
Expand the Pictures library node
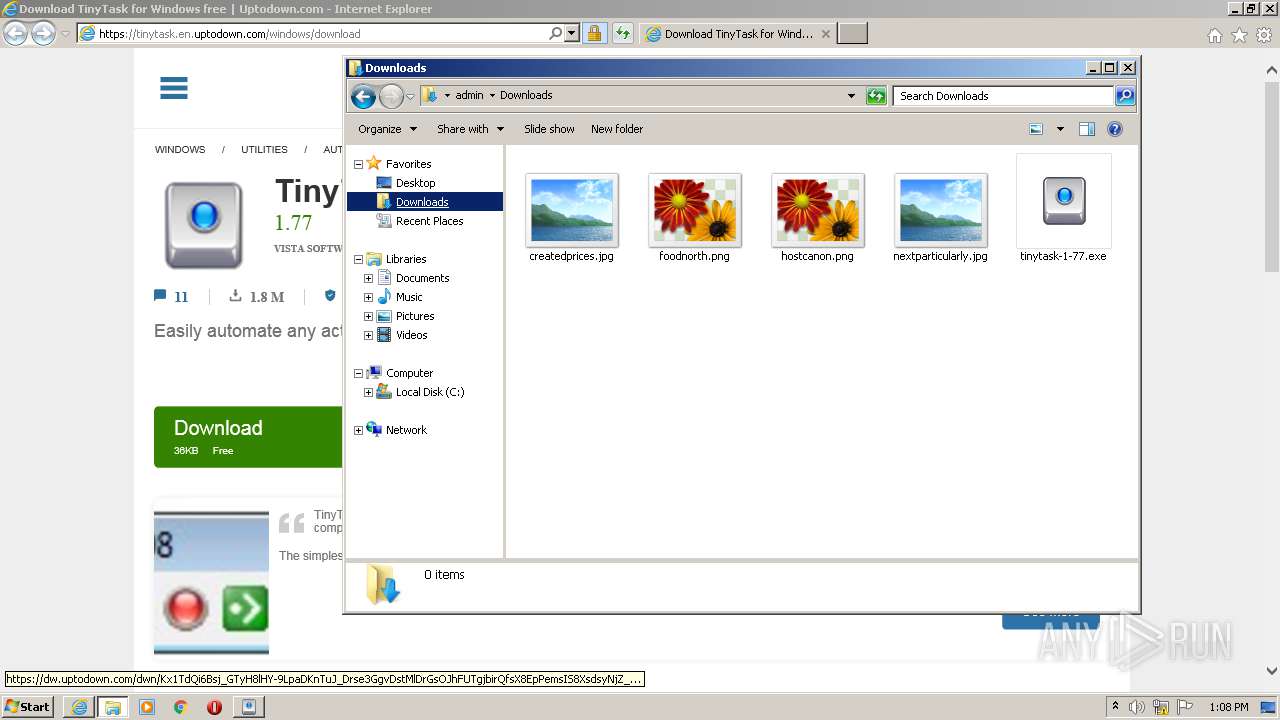(368, 316)
